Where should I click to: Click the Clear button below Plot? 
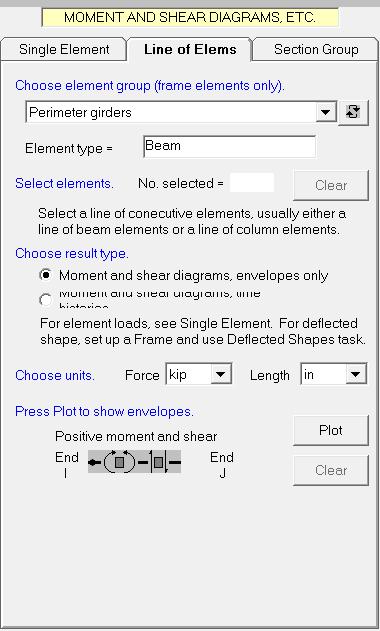point(331,470)
